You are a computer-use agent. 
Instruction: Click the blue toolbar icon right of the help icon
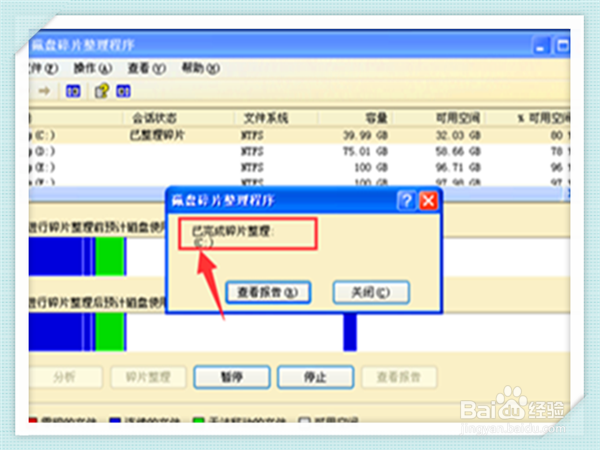click(123, 91)
